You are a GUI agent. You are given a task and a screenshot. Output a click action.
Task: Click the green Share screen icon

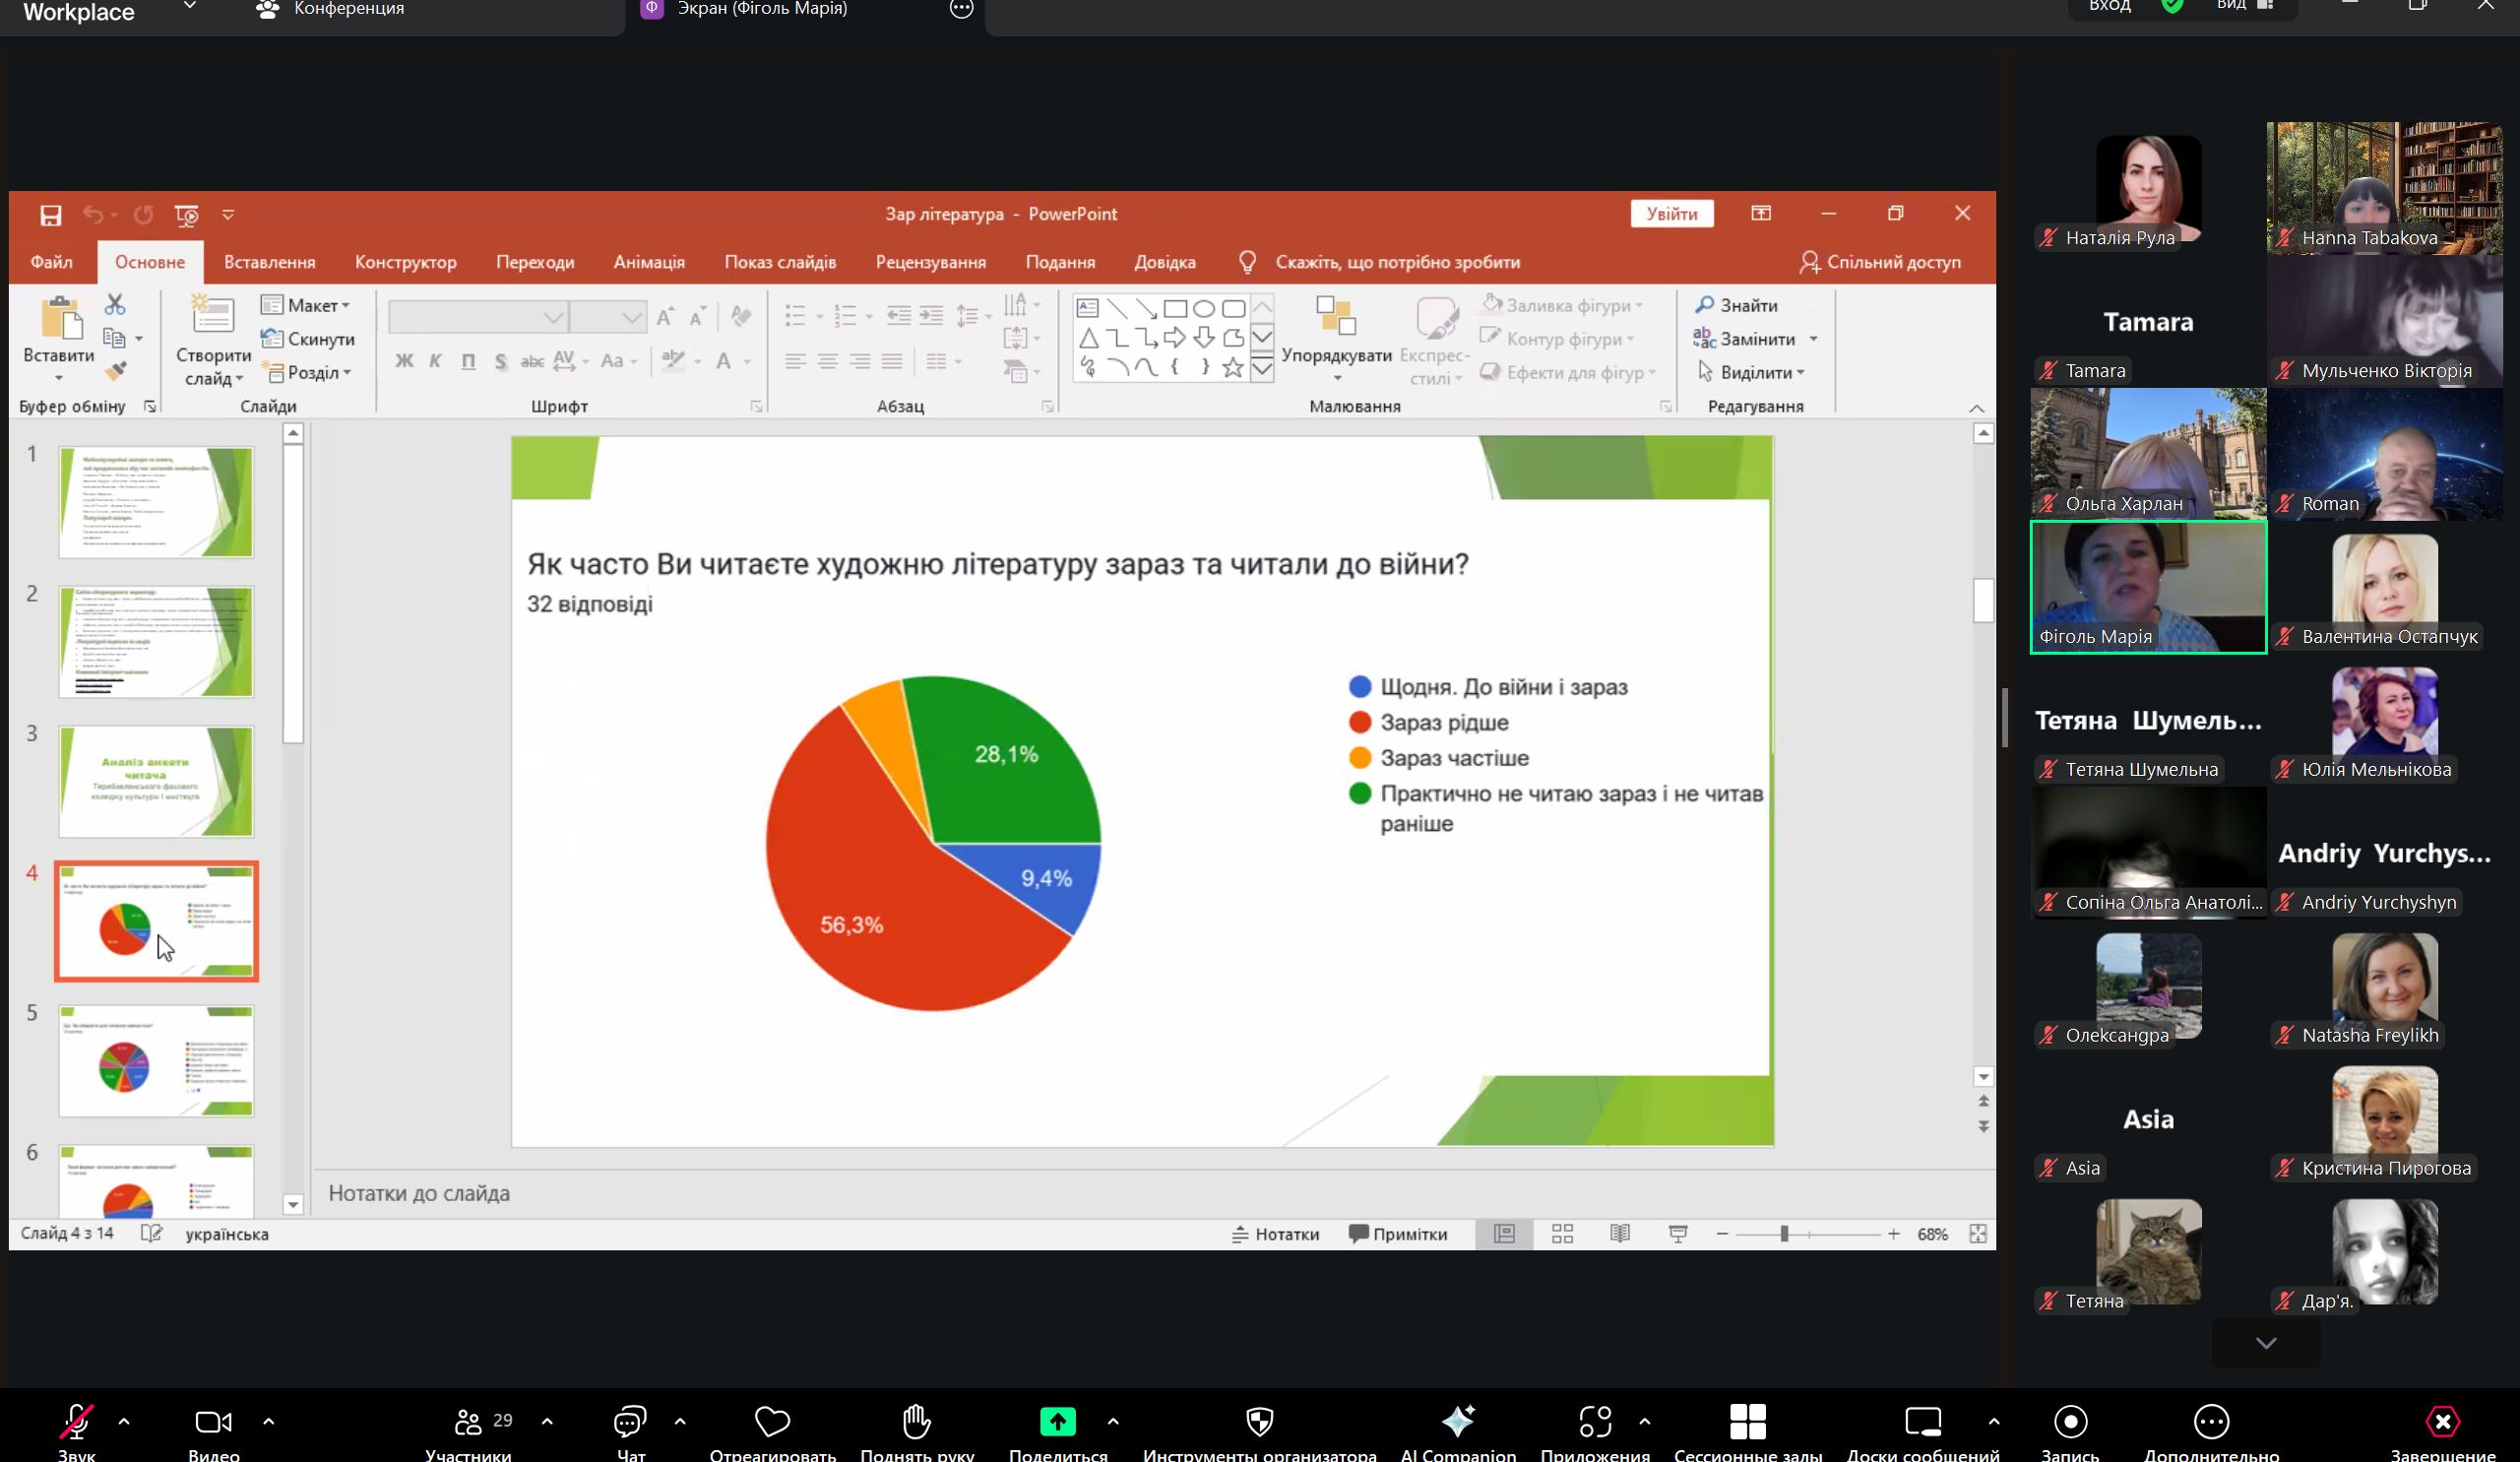click(1057, 1421)
